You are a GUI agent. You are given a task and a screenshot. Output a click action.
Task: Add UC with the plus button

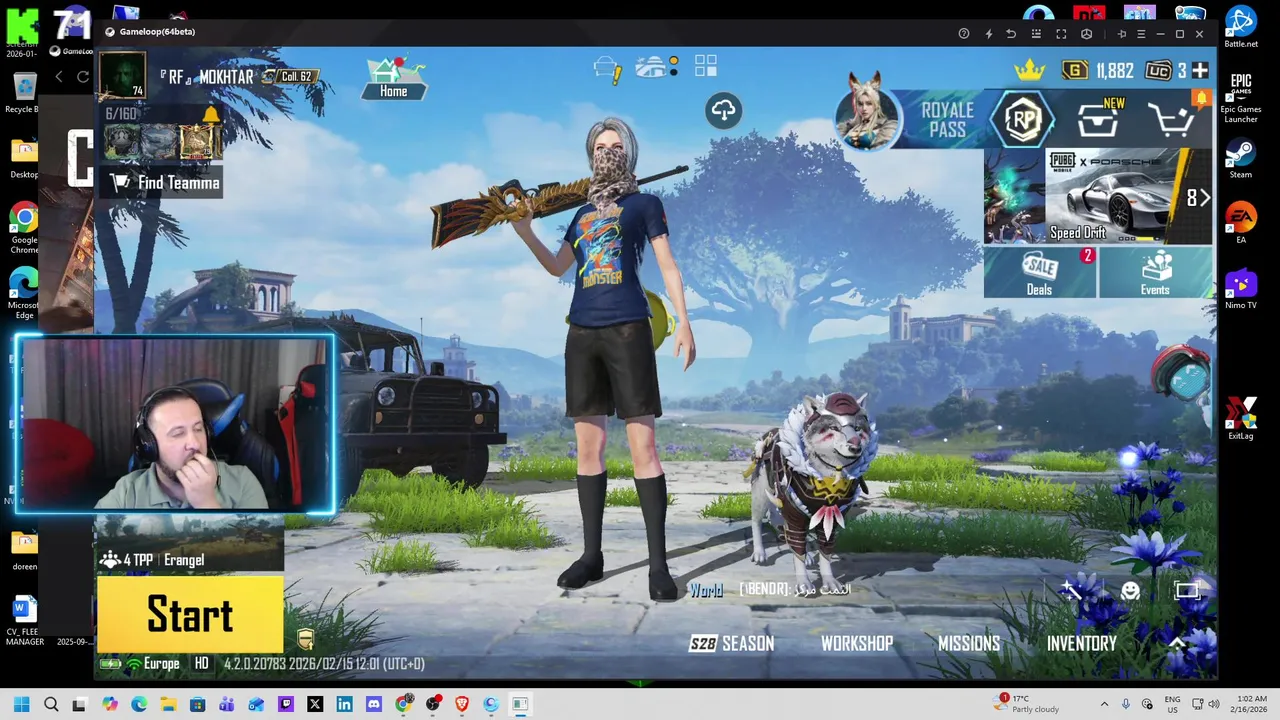click(x=1200, y=70)
